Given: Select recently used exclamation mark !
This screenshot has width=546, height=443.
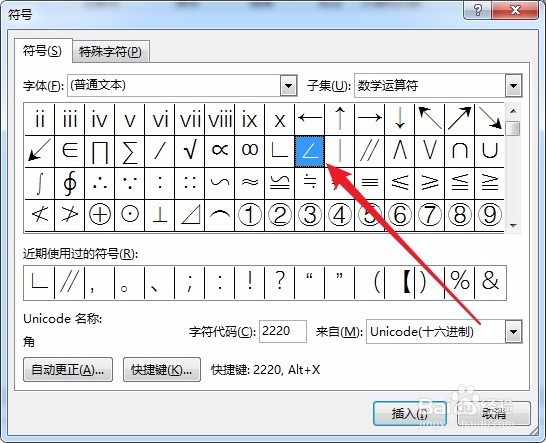Looking at the screenshot, I should click(x=250, y=282).
